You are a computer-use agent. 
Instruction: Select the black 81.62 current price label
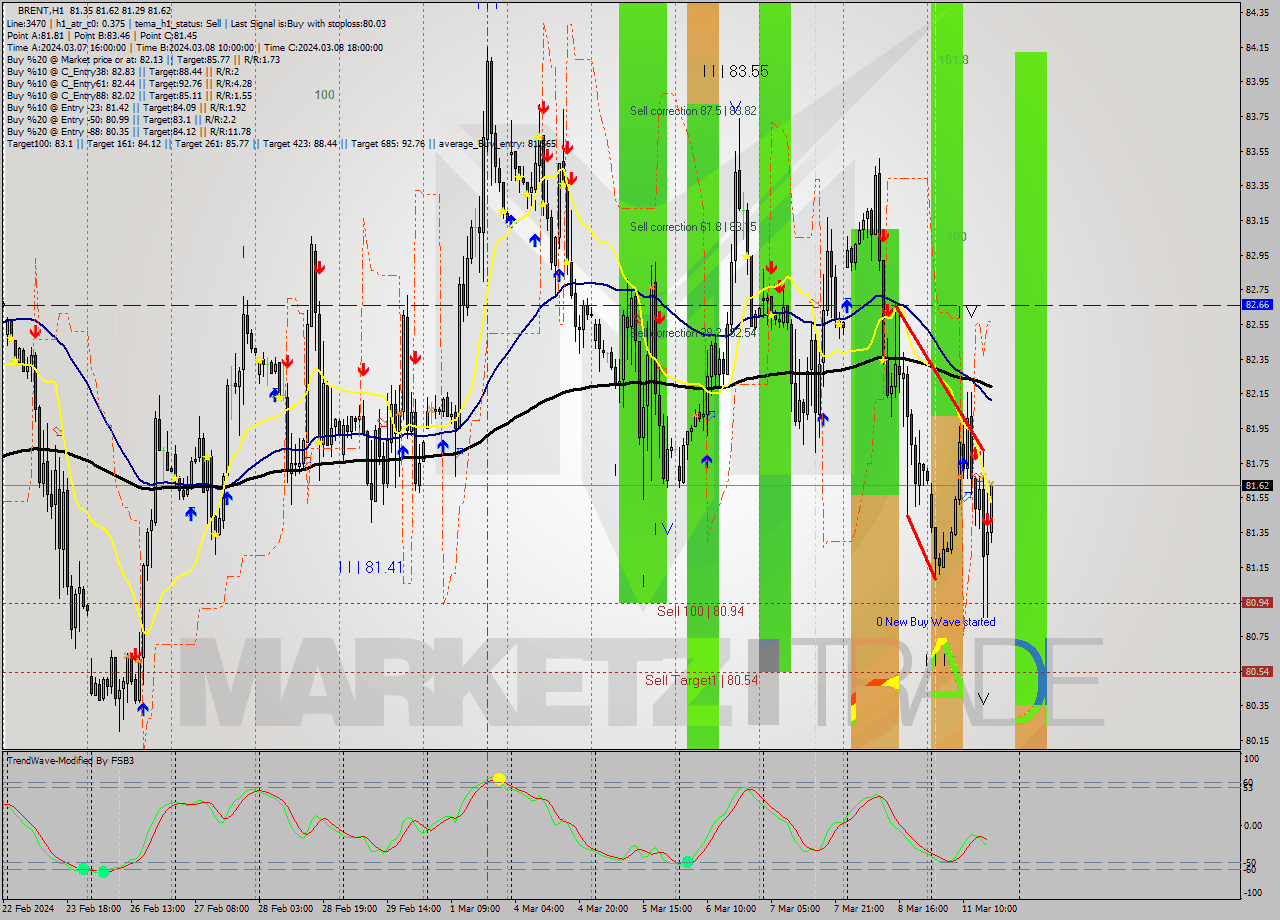coord(1257,485)
